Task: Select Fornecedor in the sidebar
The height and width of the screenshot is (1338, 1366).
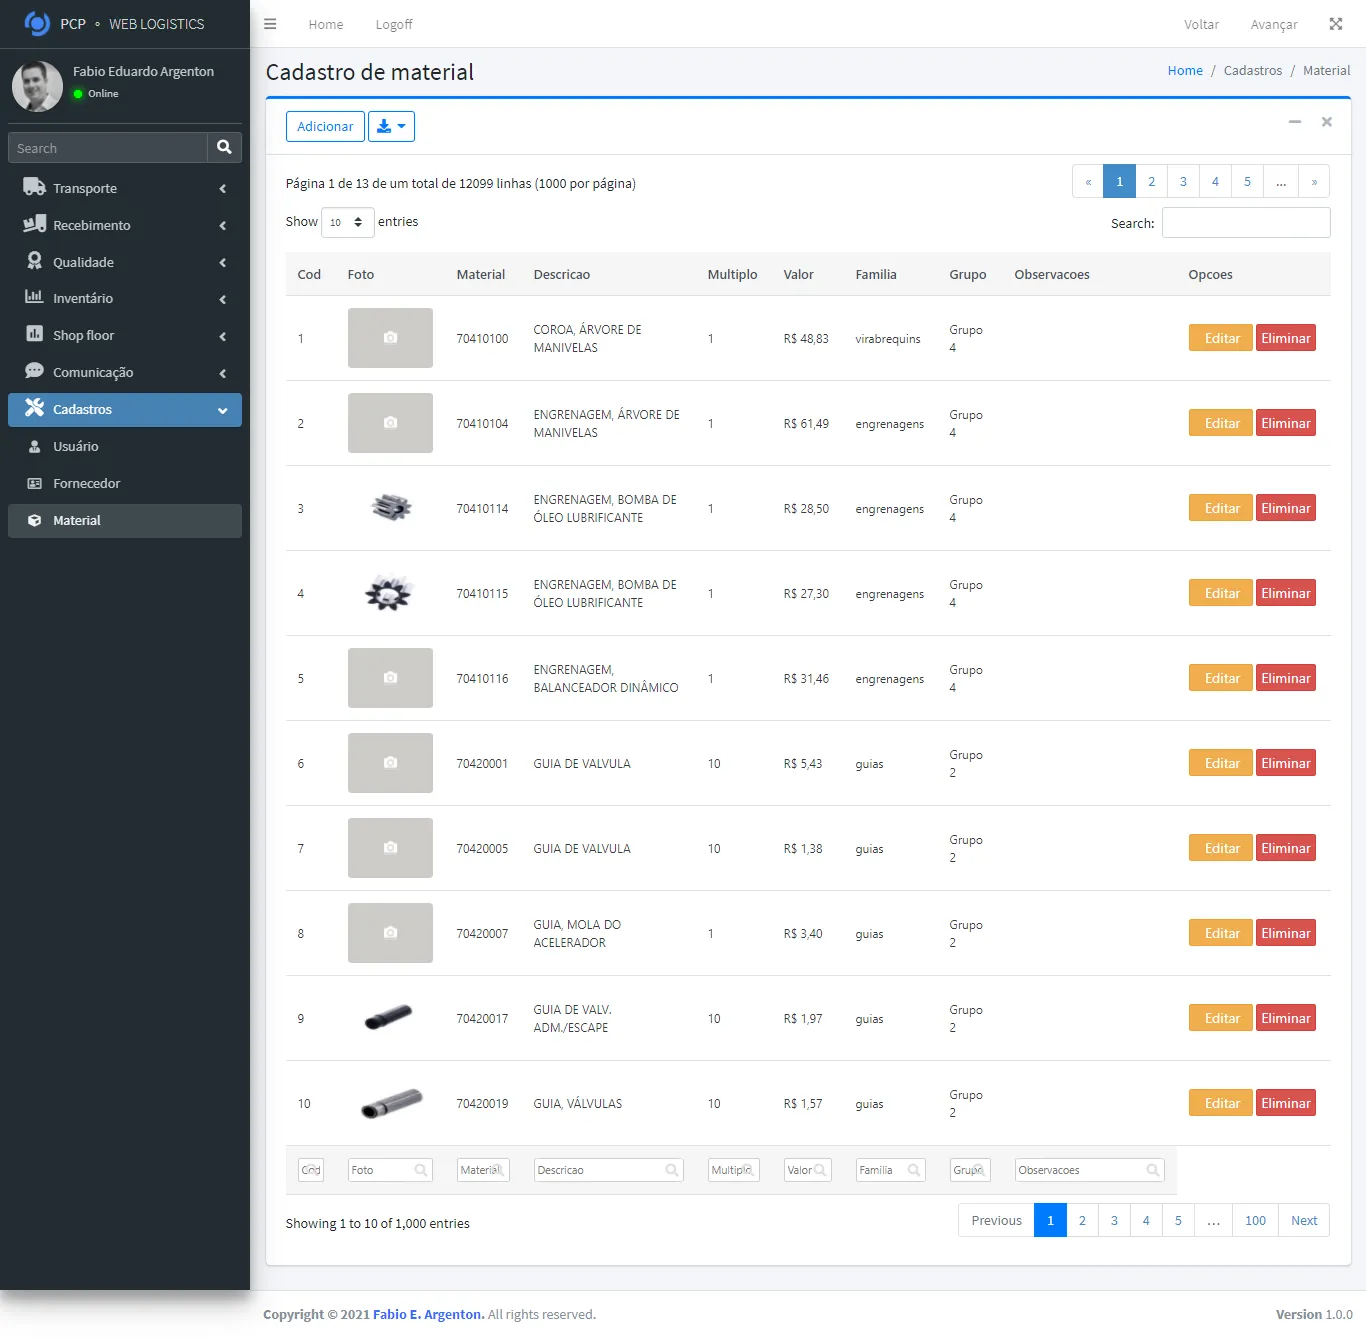Action: click(x=86, y=484)
